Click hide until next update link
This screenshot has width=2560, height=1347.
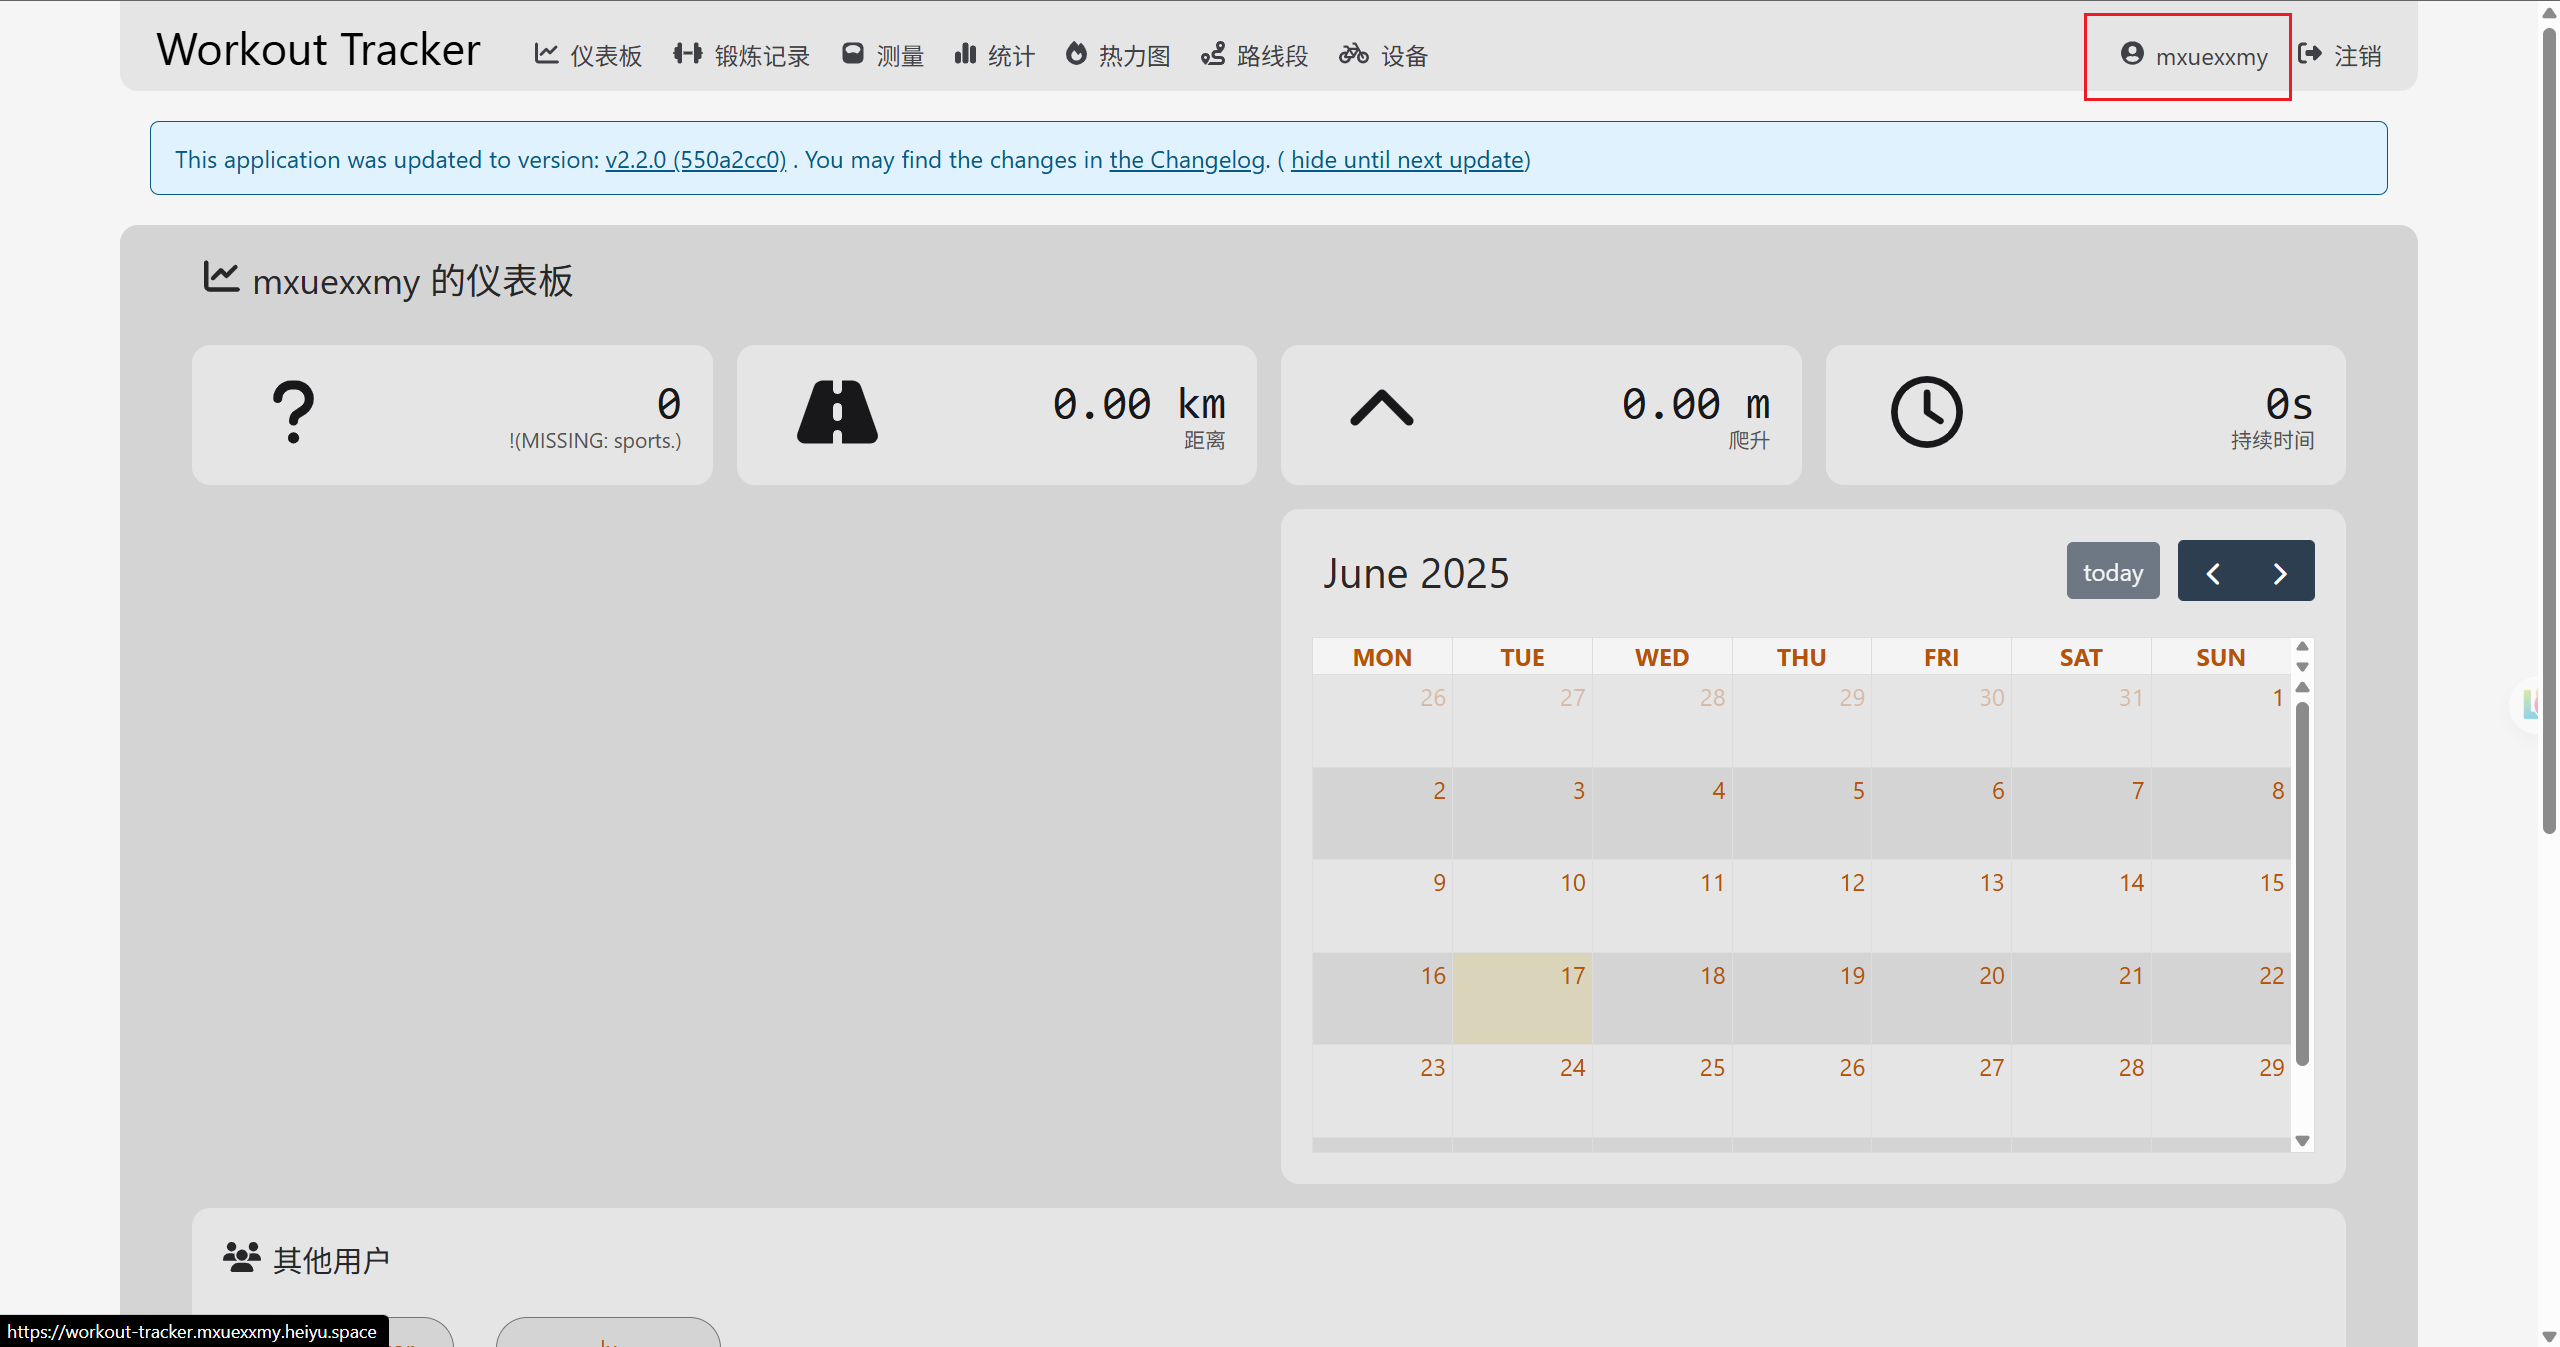point(1408,160)
